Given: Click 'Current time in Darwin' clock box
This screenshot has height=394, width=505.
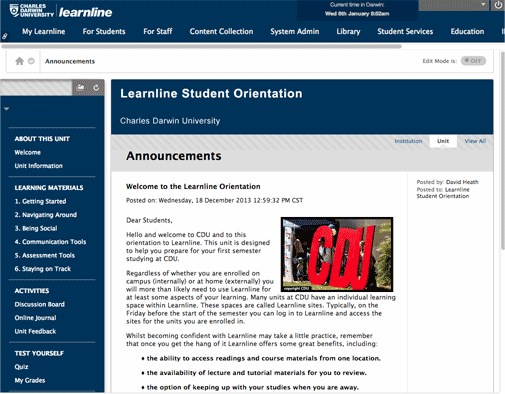Looking at the screenshot, I should pos(357,10).
